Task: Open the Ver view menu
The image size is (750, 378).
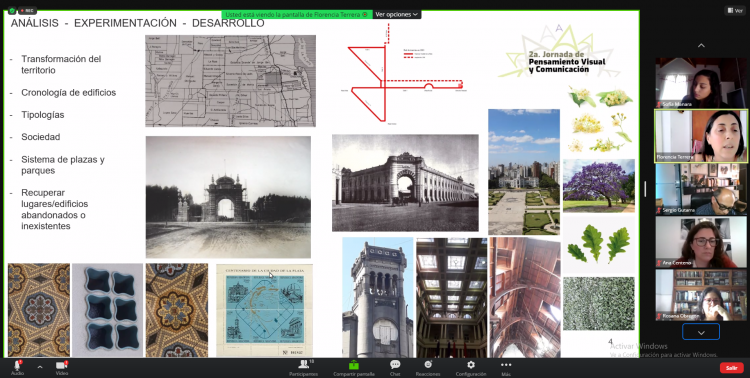Action: point(736,10)
